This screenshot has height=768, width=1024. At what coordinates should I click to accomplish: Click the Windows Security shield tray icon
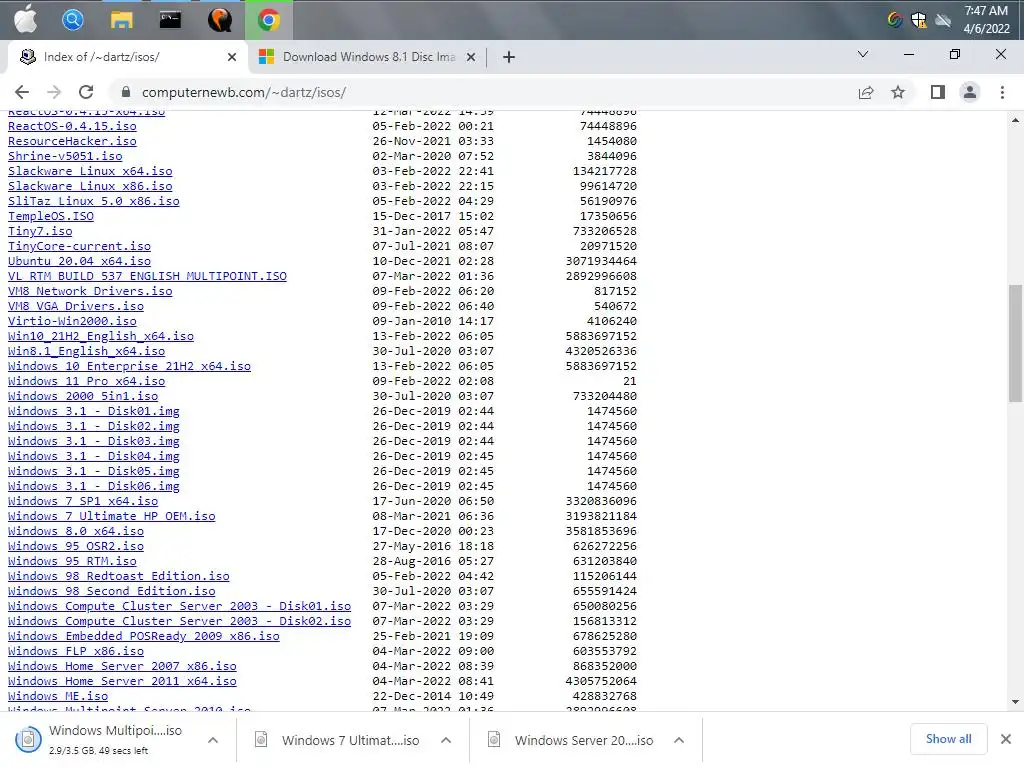[x=918, y=20]
